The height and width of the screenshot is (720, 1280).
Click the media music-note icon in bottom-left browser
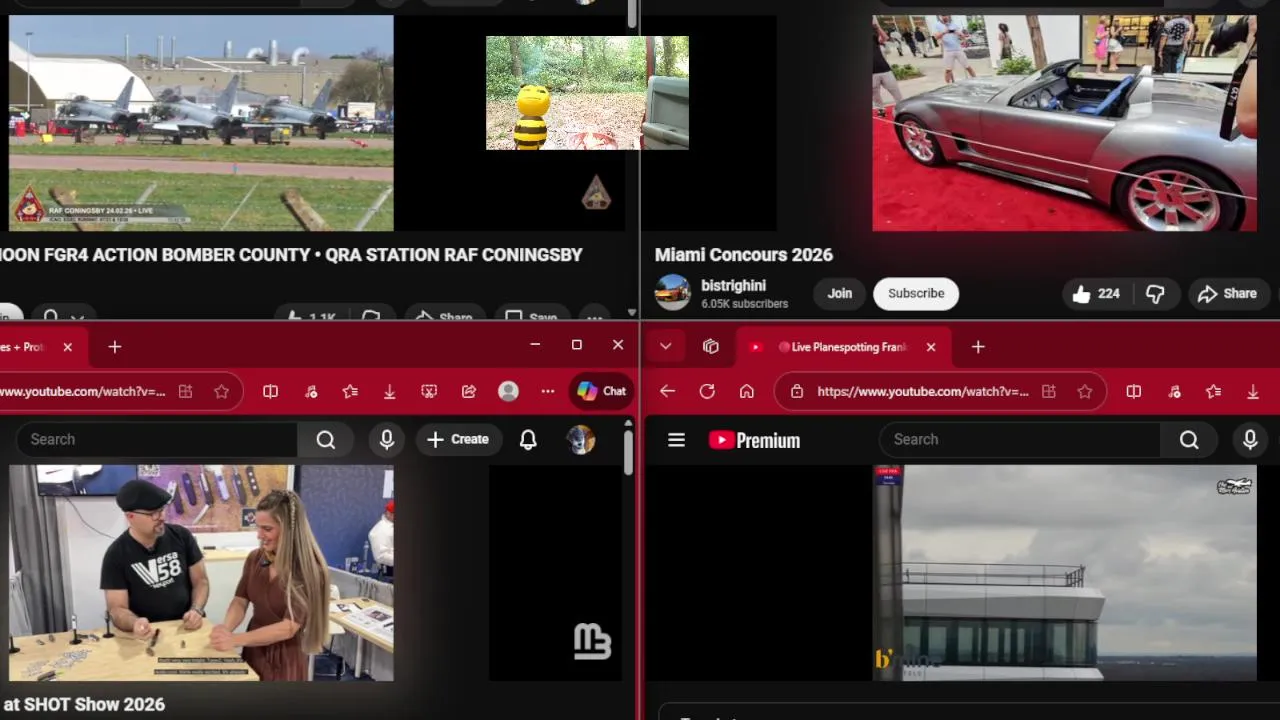click(311, 392)
